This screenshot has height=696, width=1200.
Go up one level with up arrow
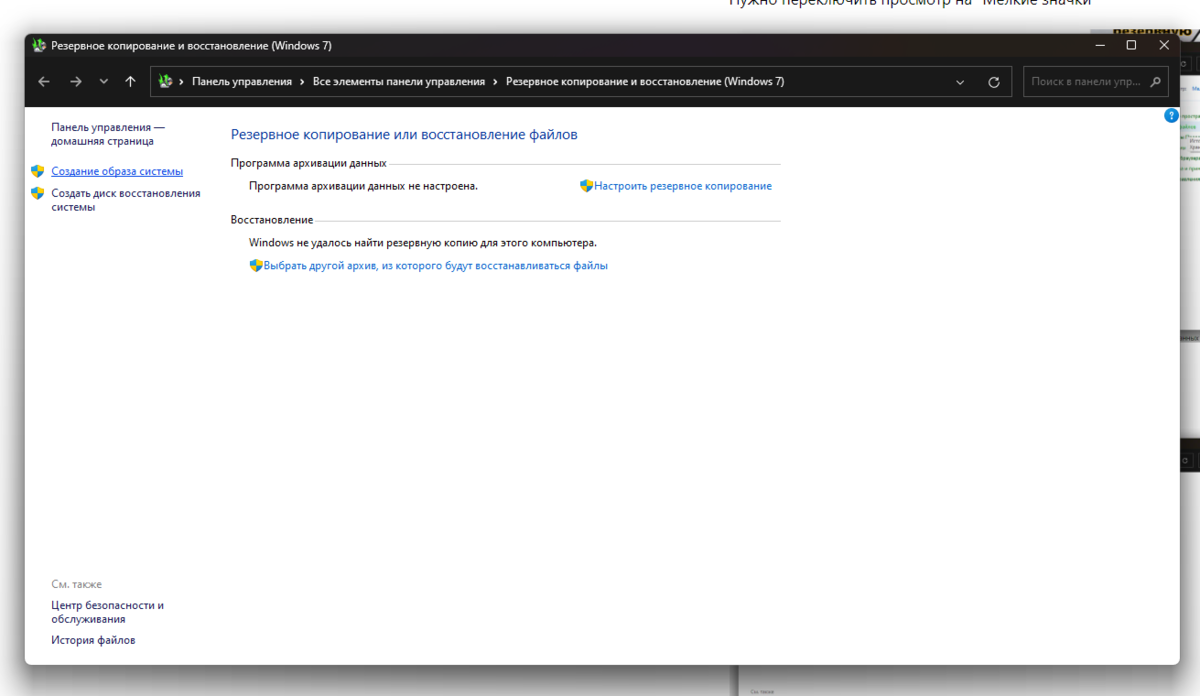coord(130,82)
